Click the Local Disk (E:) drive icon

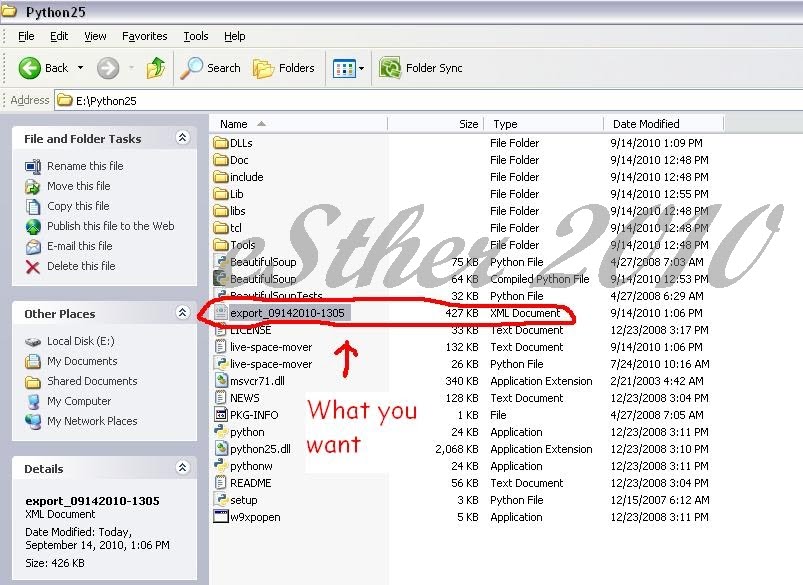point(33,342)
